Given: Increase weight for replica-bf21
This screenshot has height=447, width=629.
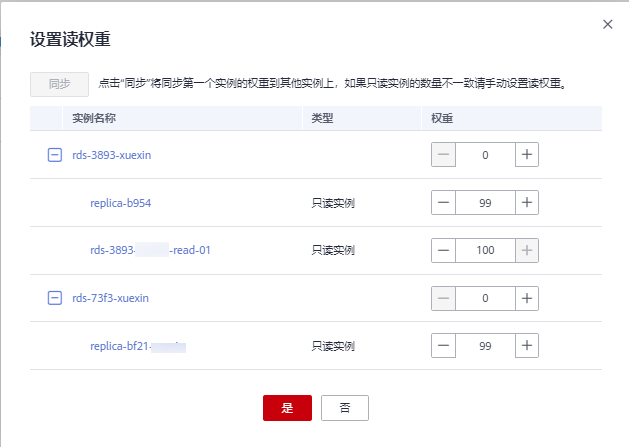Looking at the screenshot, I should [x=527, y=345].
